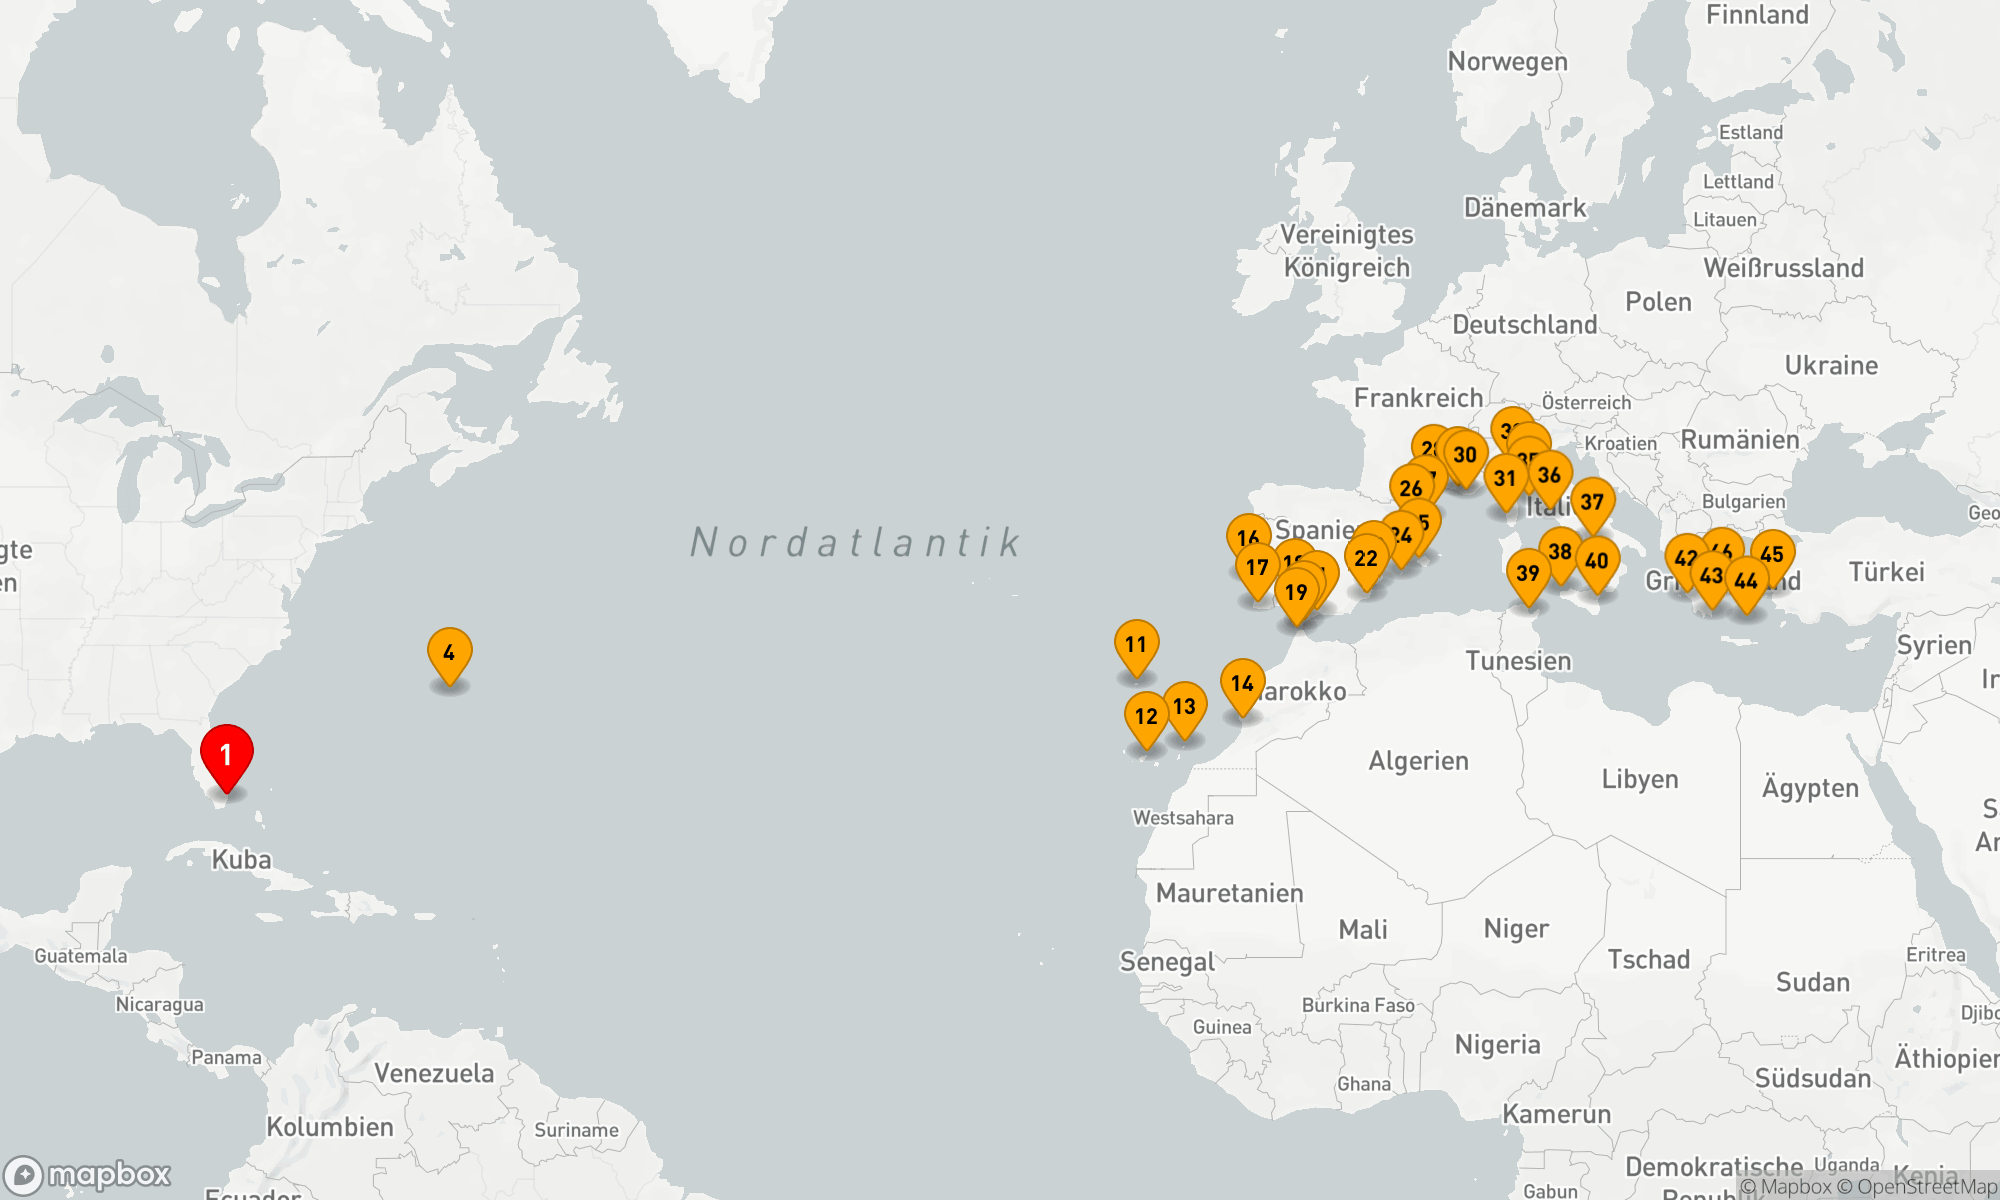Open the pin labeled 40
This screenshot has width=2000, height=1200.
pos(1597,561)
